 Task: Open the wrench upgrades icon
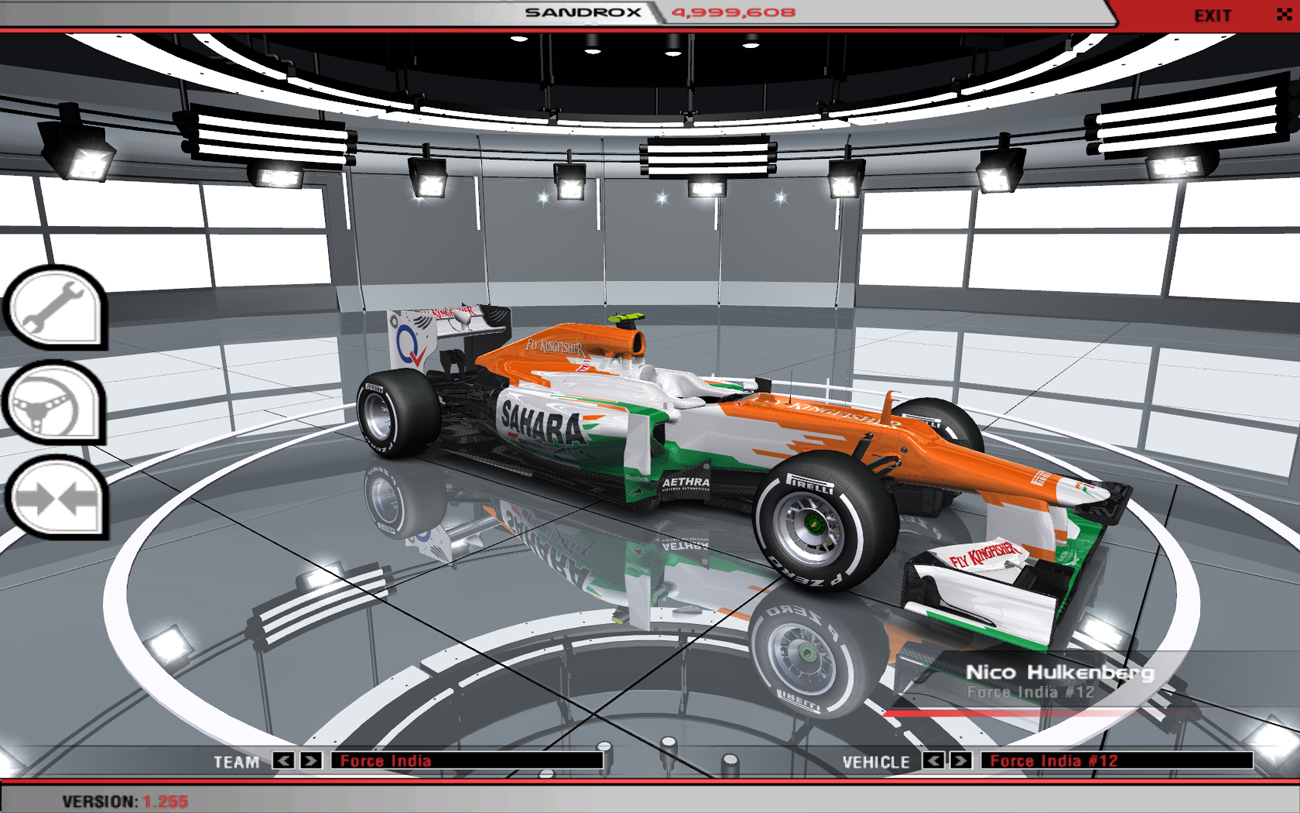click(x=55, y=307)
